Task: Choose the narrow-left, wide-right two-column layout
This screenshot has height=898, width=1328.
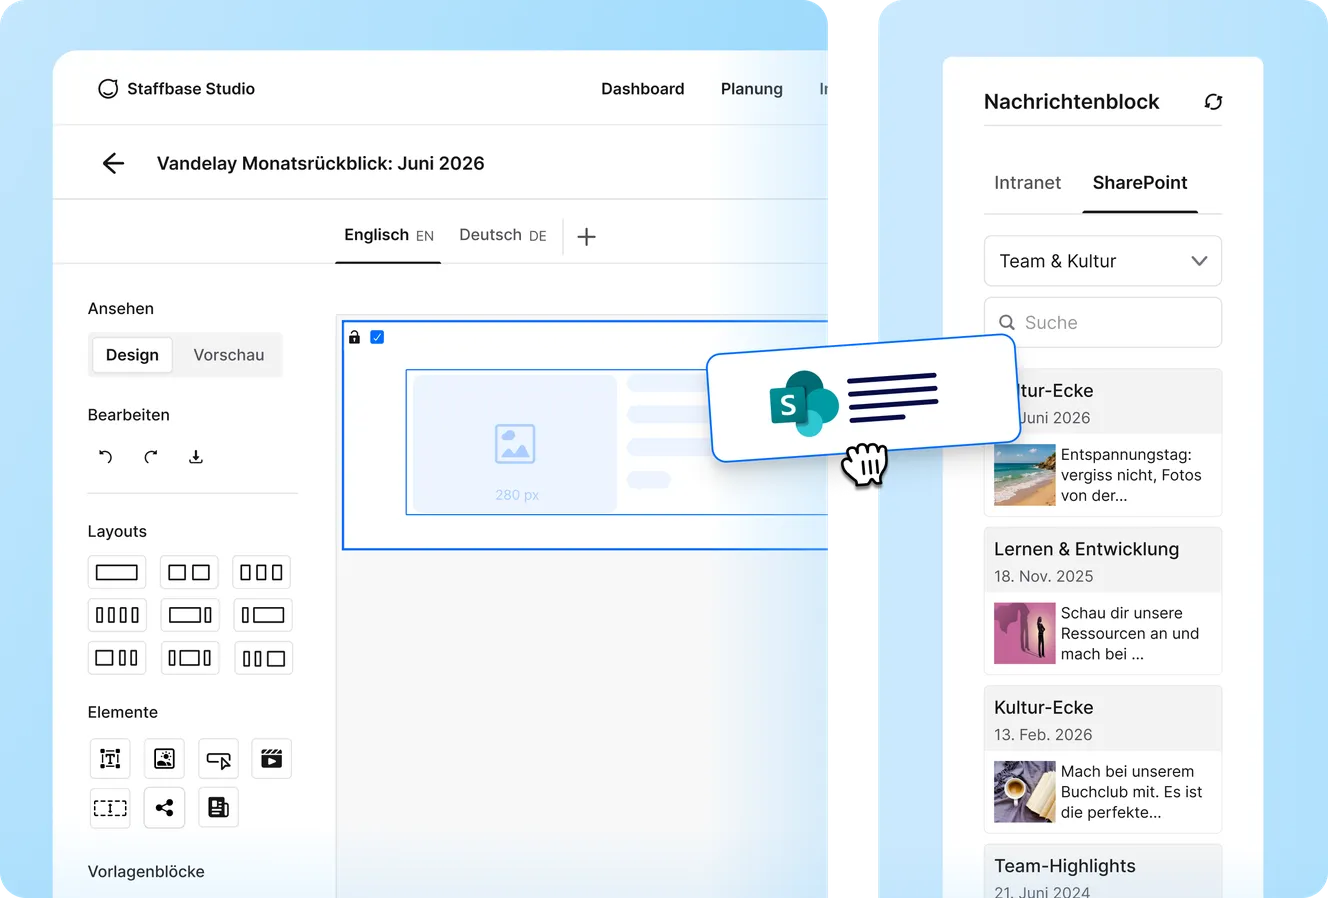Action: pyautogui.click(x=262, y=615)
